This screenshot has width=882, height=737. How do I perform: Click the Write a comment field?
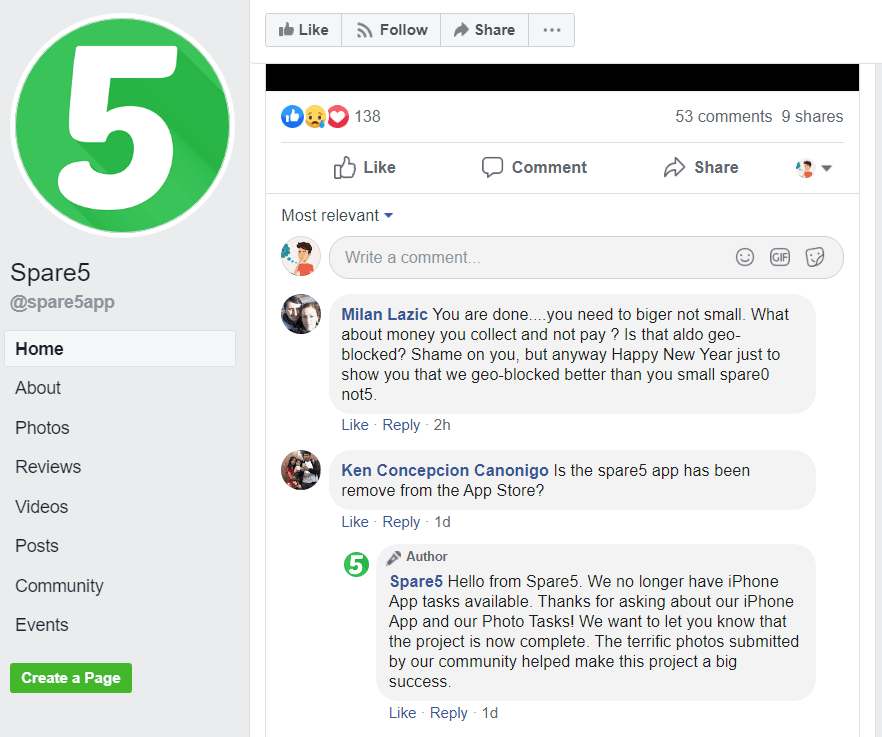click(x=586, y=257)
